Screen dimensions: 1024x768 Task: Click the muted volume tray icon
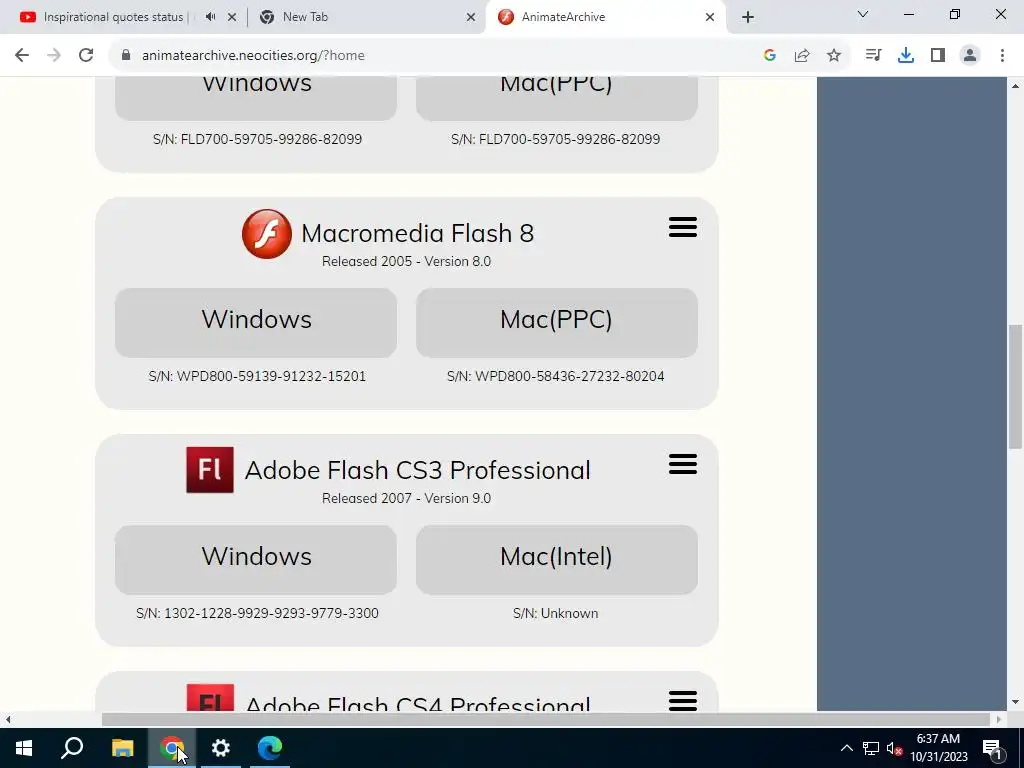[895, 748]
